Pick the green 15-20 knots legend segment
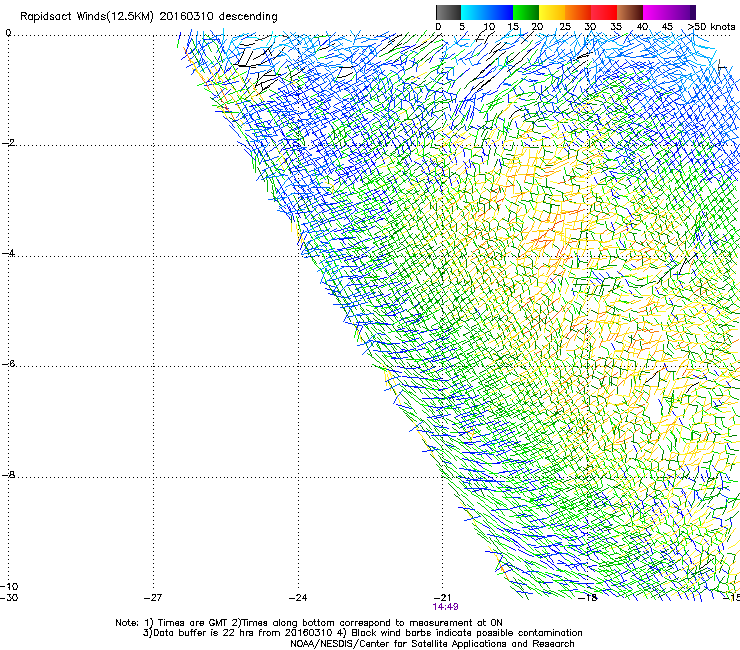Viewport: 740px width, 650px height. [526, 12]
